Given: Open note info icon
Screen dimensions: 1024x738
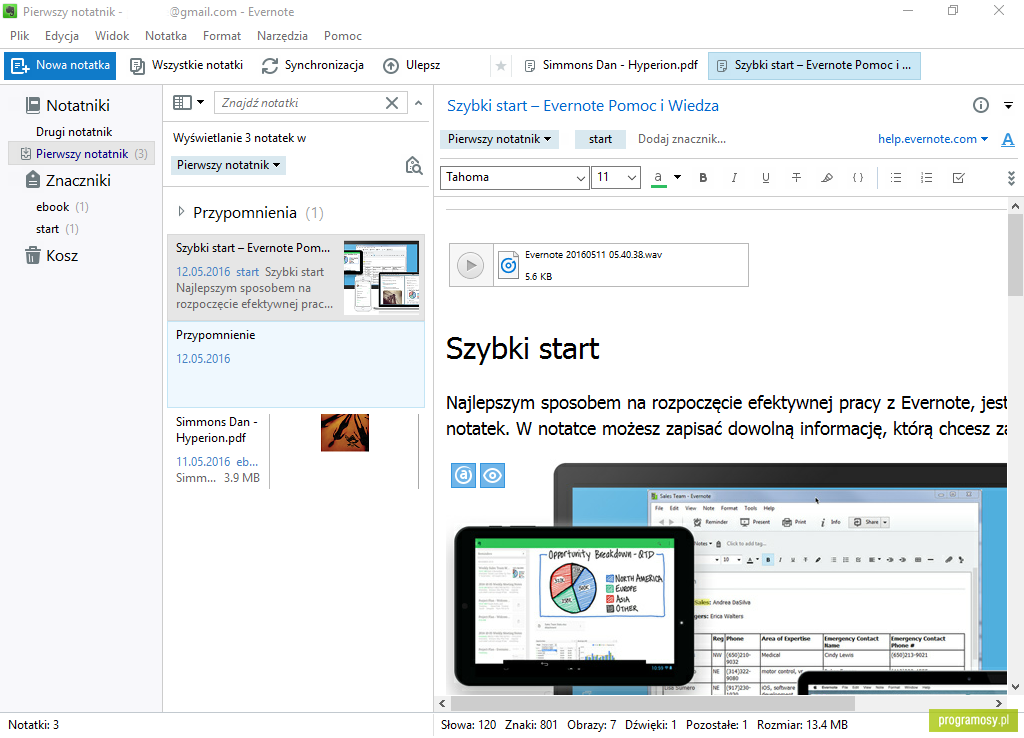Looking at the screenshot, I should click(x=980, y=105).
